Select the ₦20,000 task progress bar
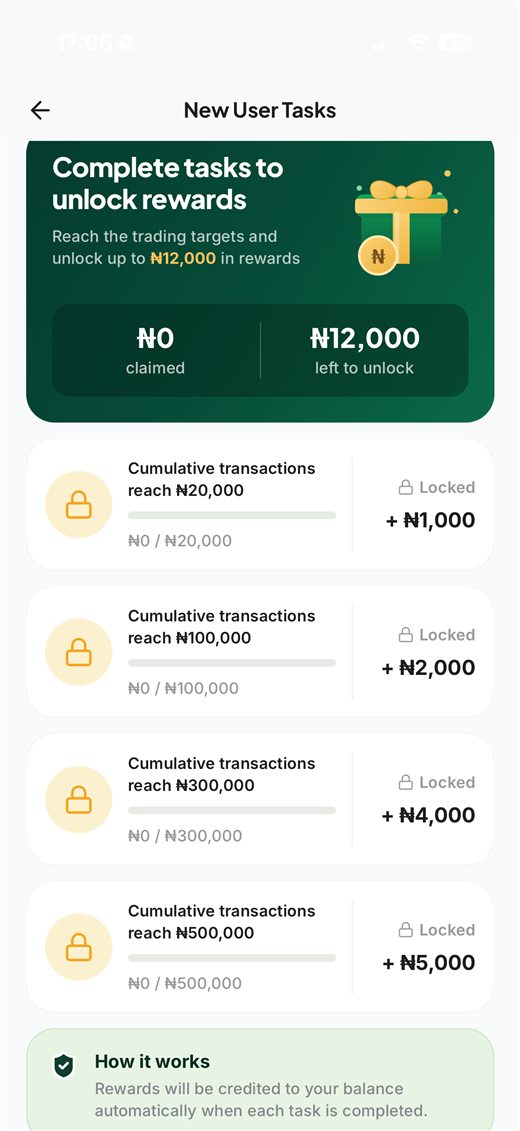 [x=232, y=516]
